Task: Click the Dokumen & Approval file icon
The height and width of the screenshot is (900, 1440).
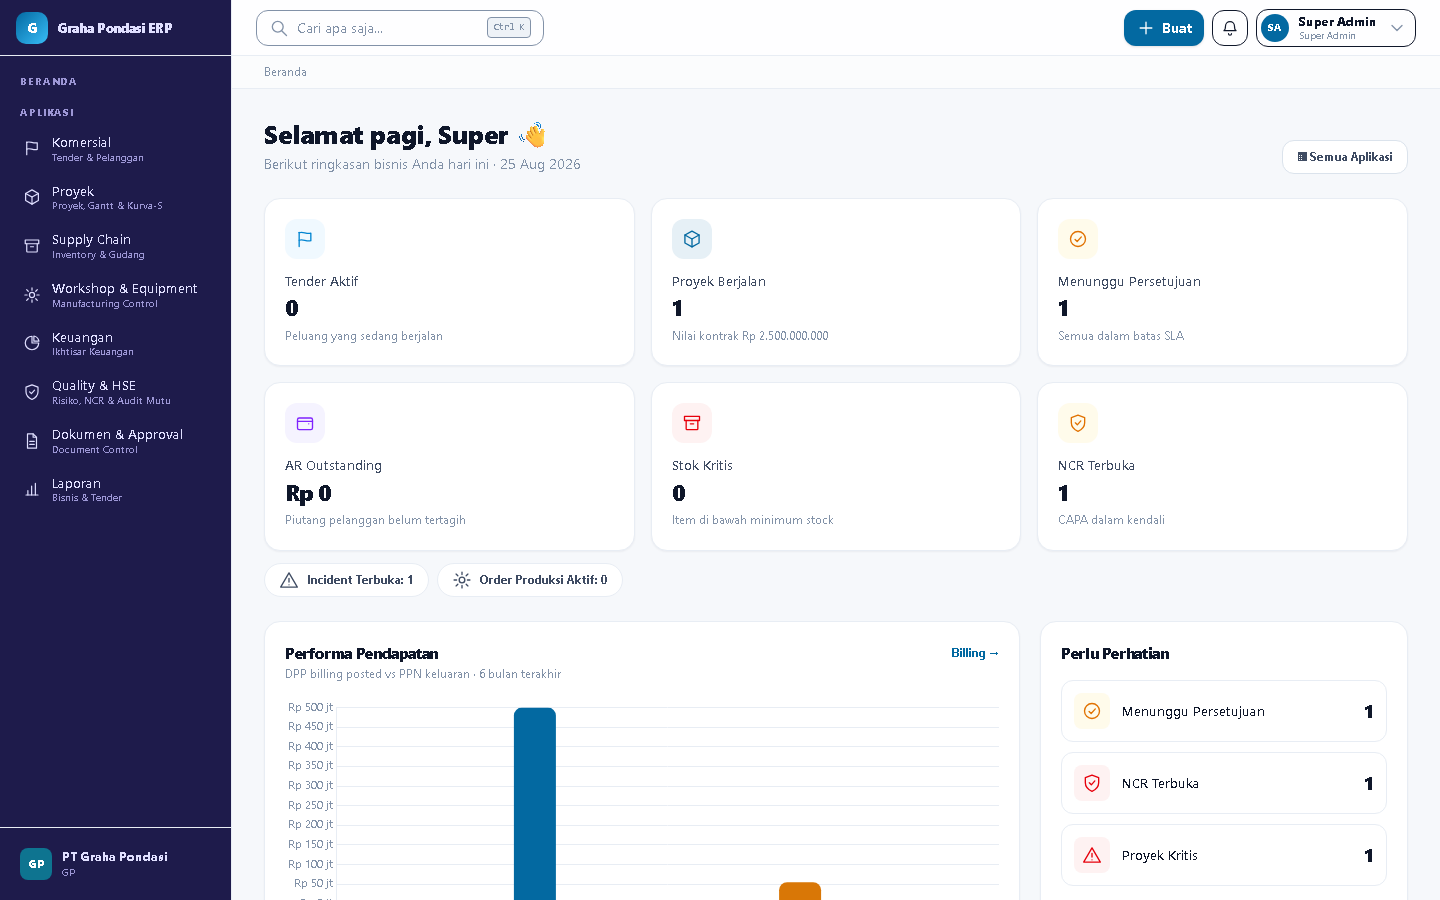Action: point(32,441)
